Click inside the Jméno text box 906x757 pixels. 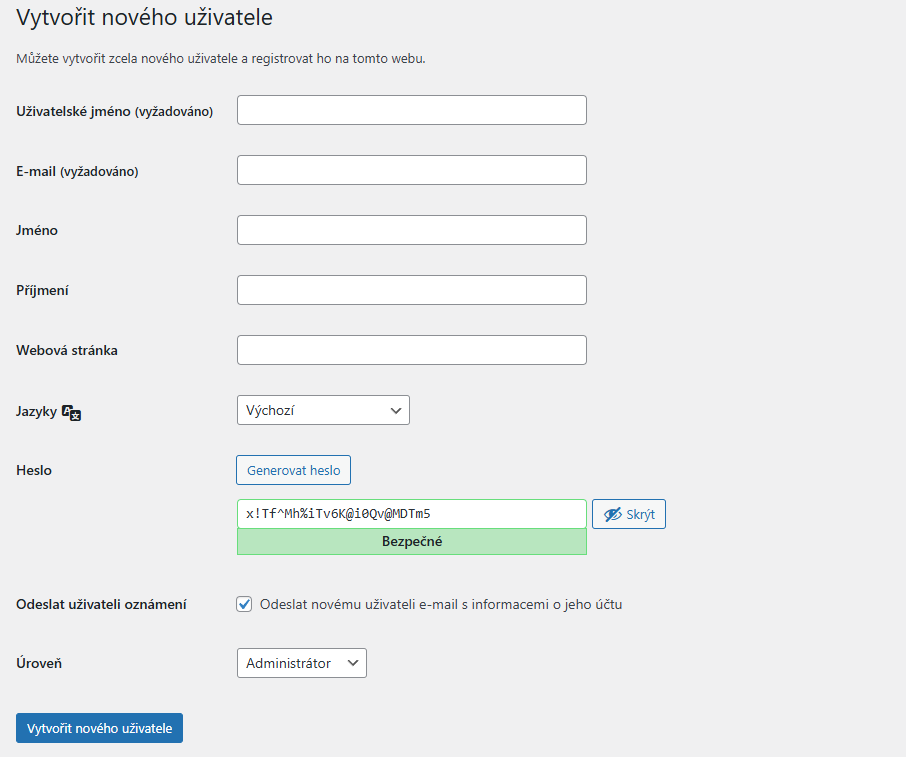coord(411,229)
